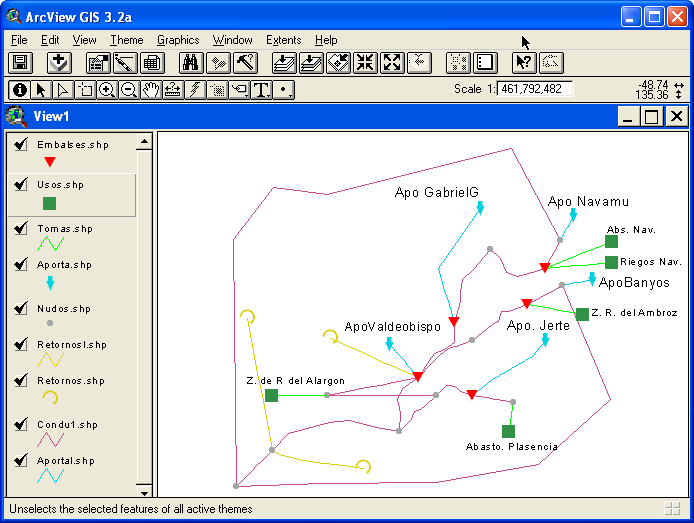Open the Help menu
694x523 pixels.
click(326, 40)
